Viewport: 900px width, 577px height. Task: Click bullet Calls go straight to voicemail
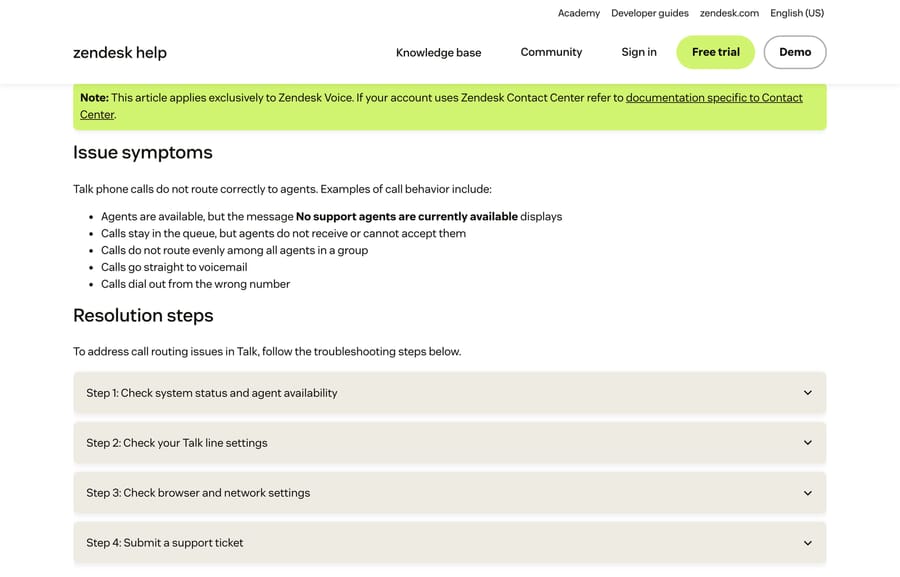[174, 267]
